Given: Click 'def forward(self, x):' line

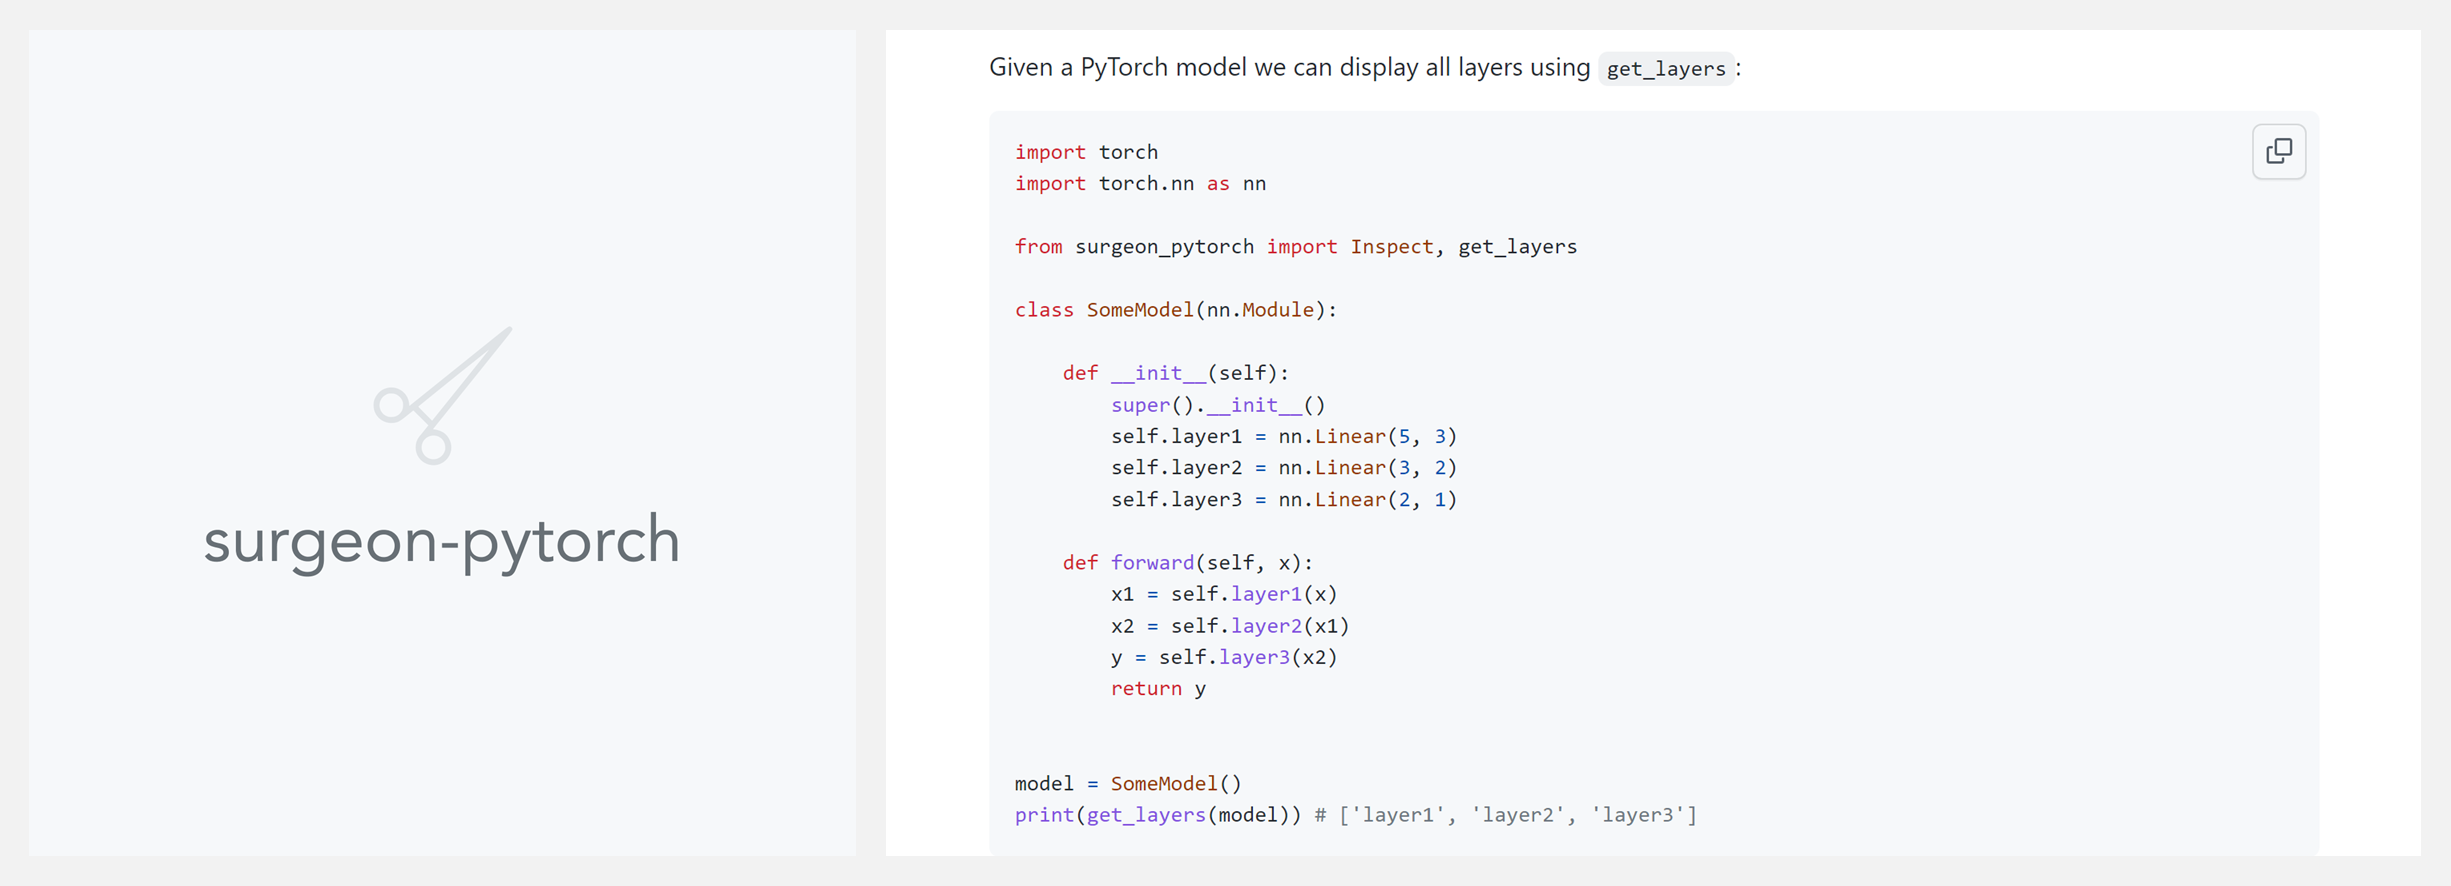Looking at the screenshot, I should [1187, 562].
